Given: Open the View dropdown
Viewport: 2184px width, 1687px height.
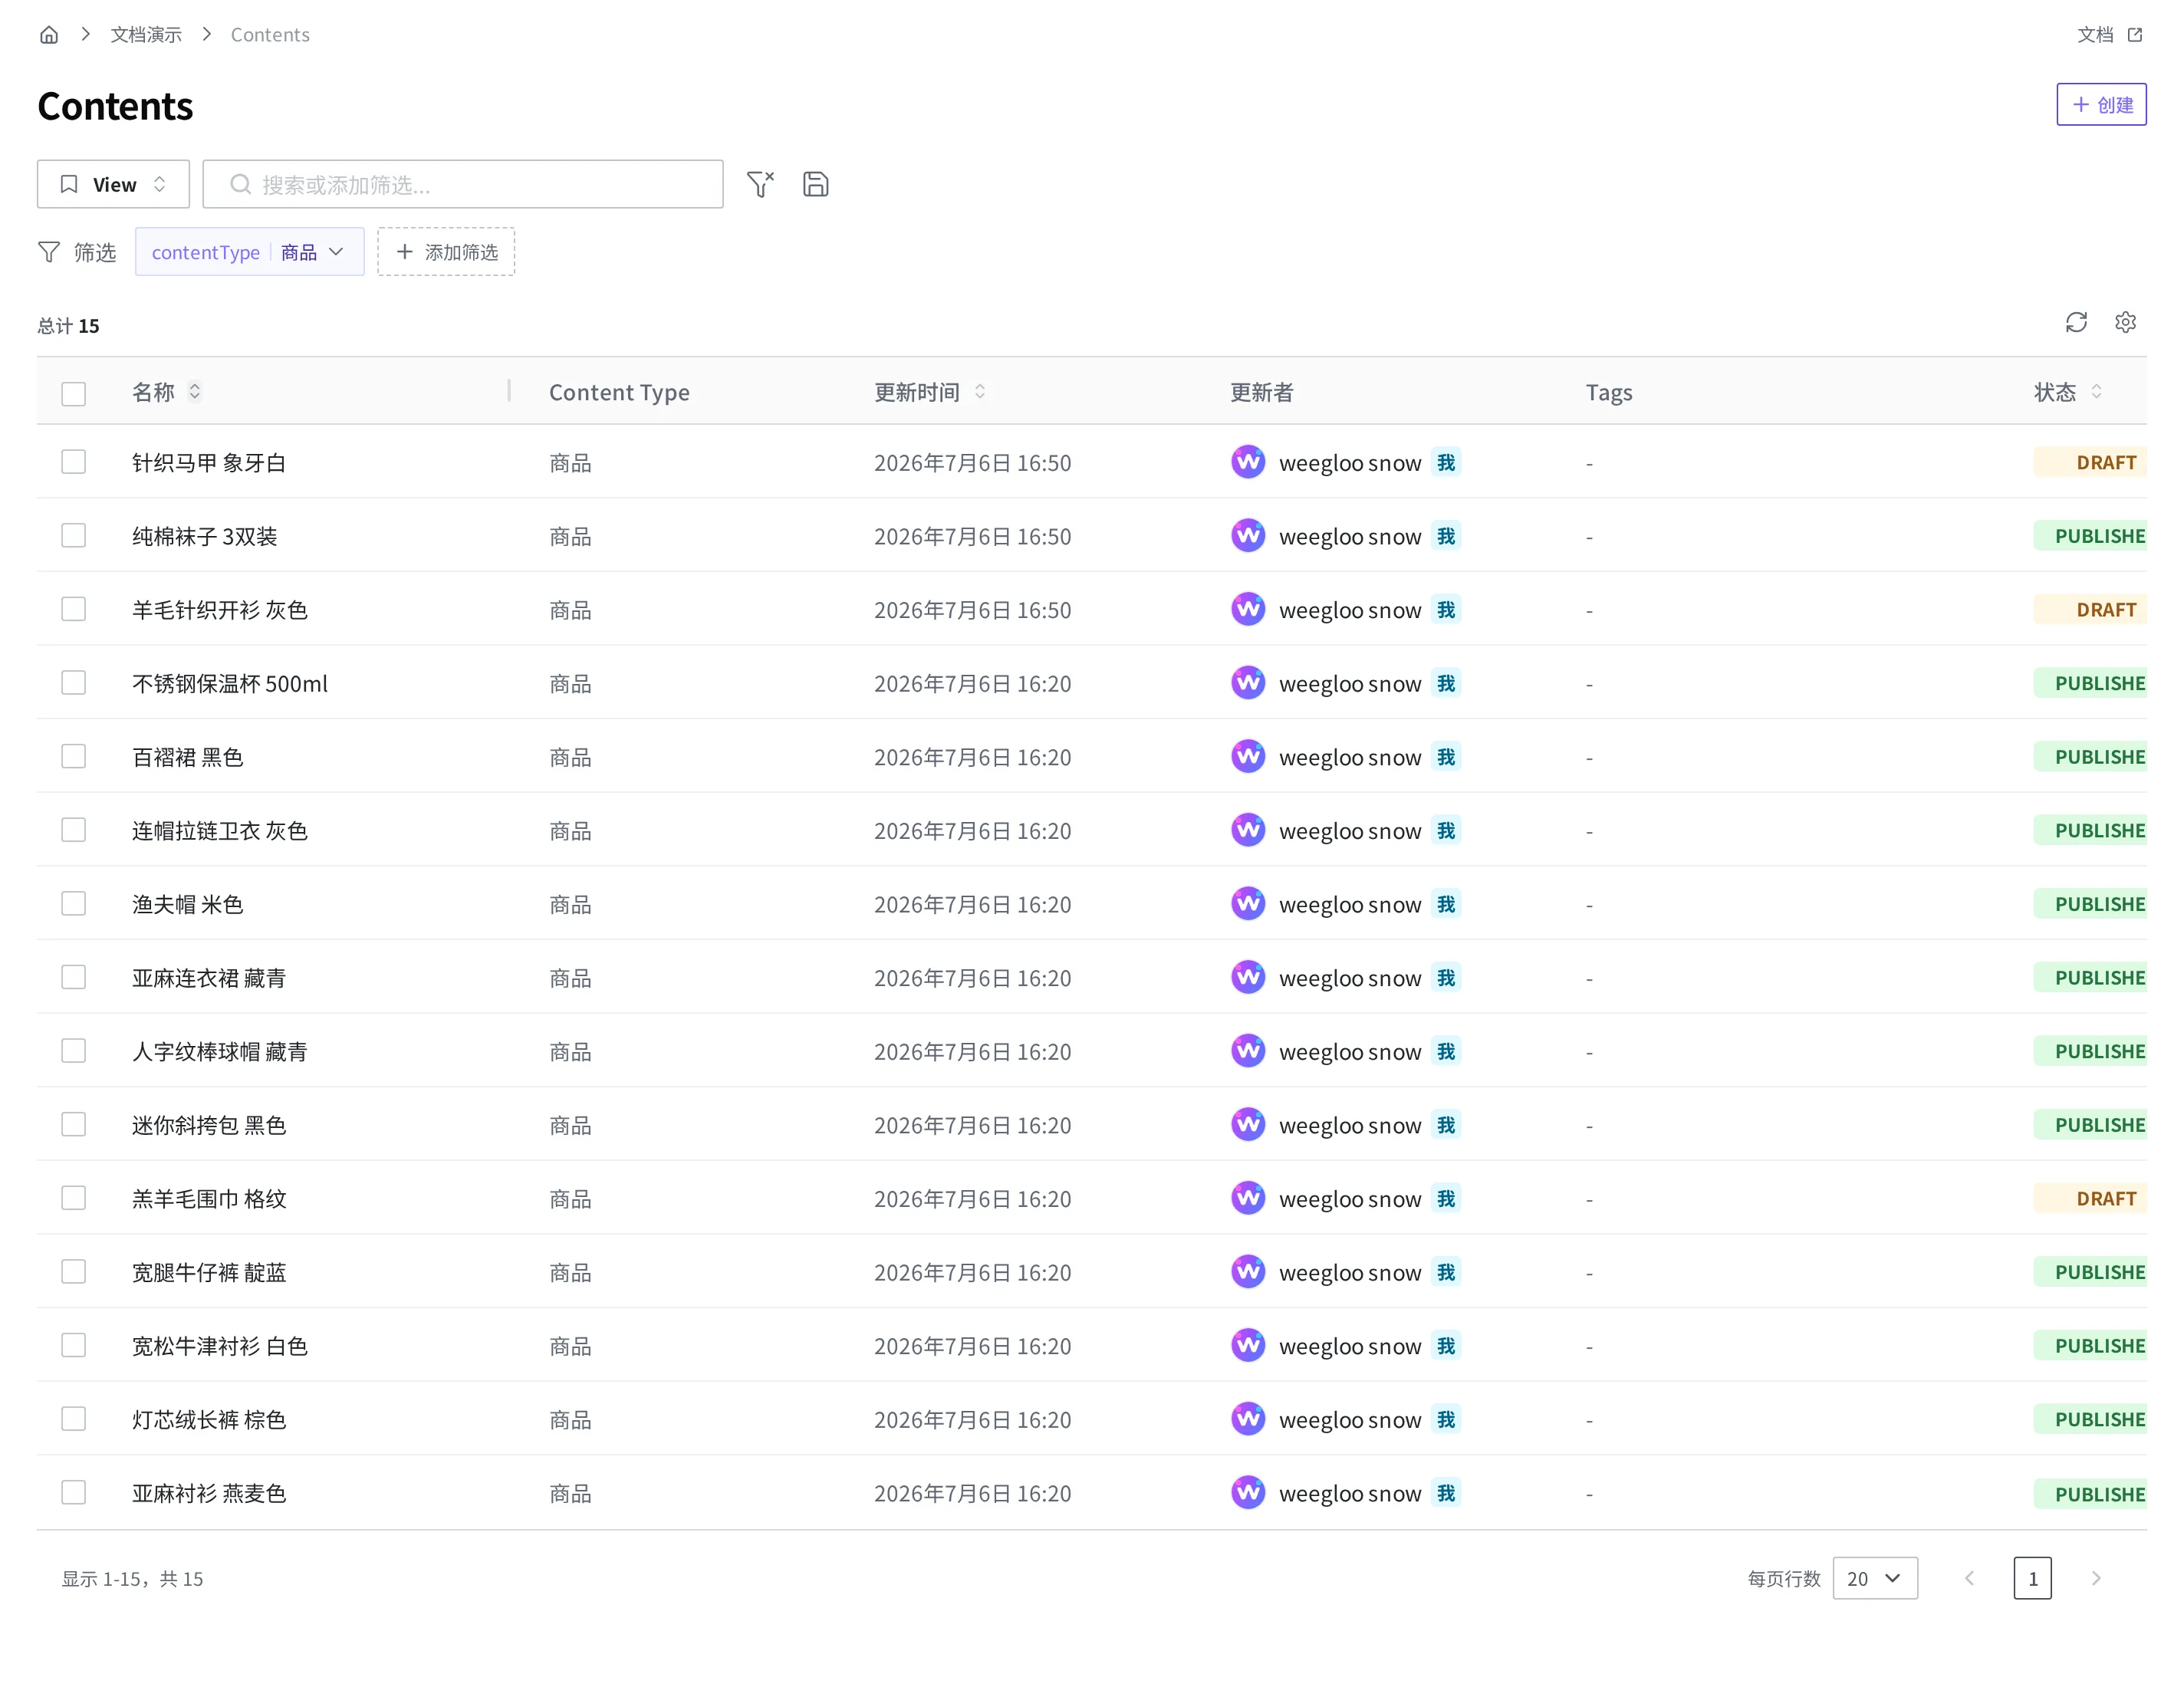Looking at the screenshot, I should (x=113, y=184).
